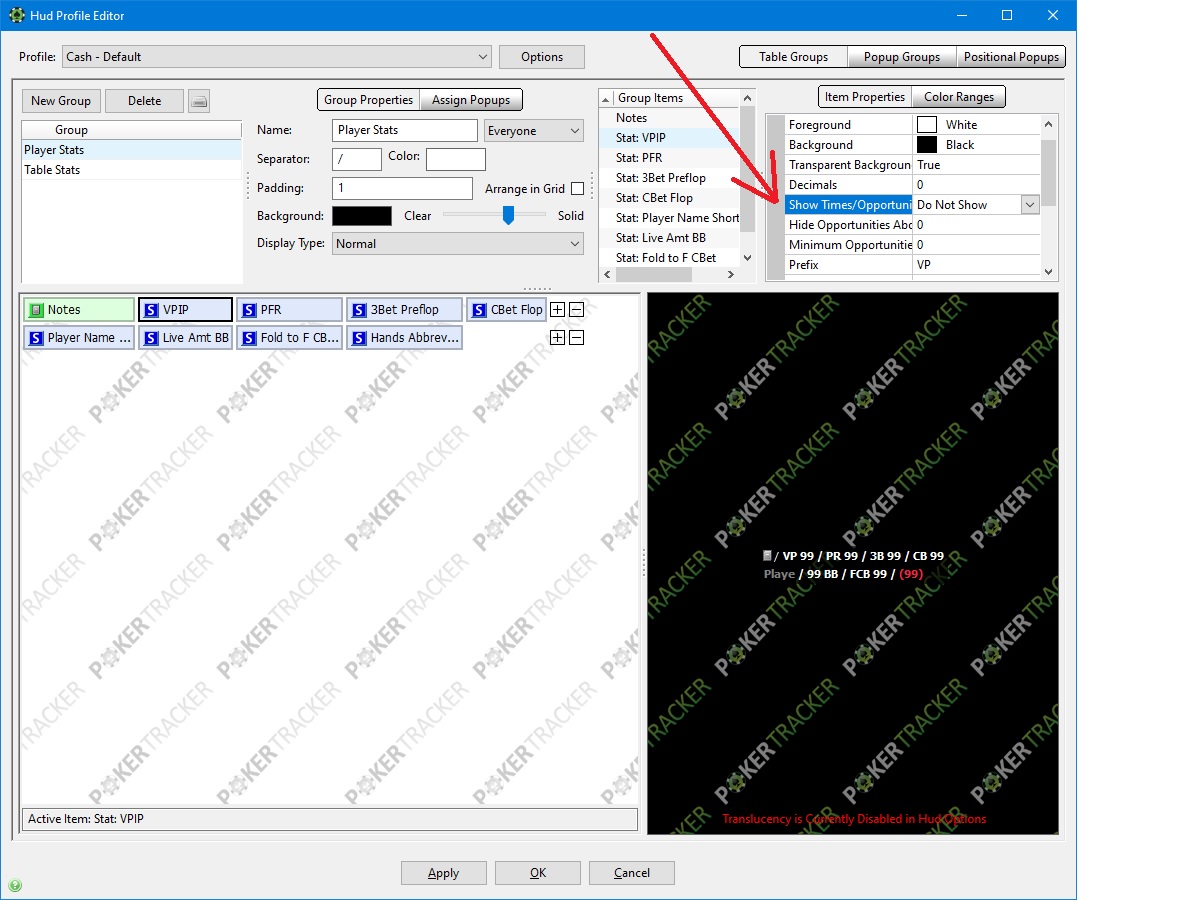Select Notes in the Group Items list

669,118
